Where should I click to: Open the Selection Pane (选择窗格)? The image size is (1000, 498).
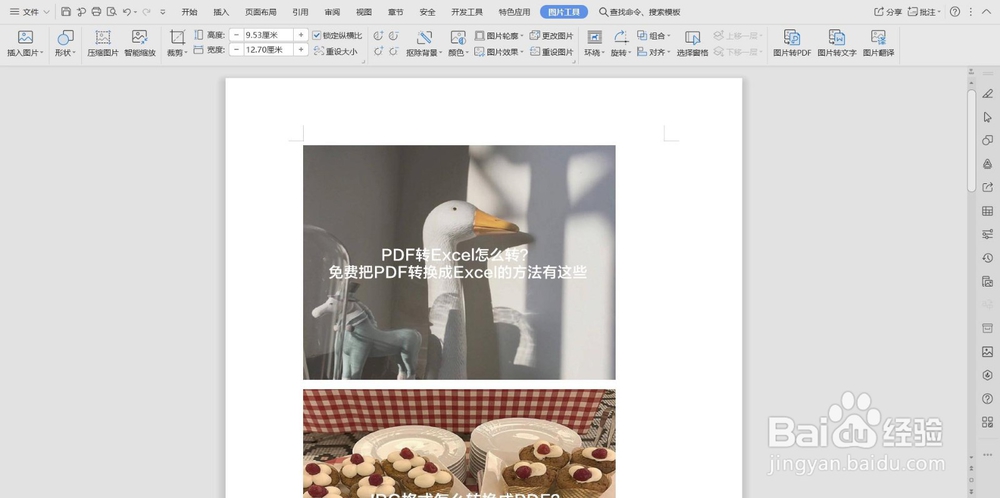(x=693, y=43)
